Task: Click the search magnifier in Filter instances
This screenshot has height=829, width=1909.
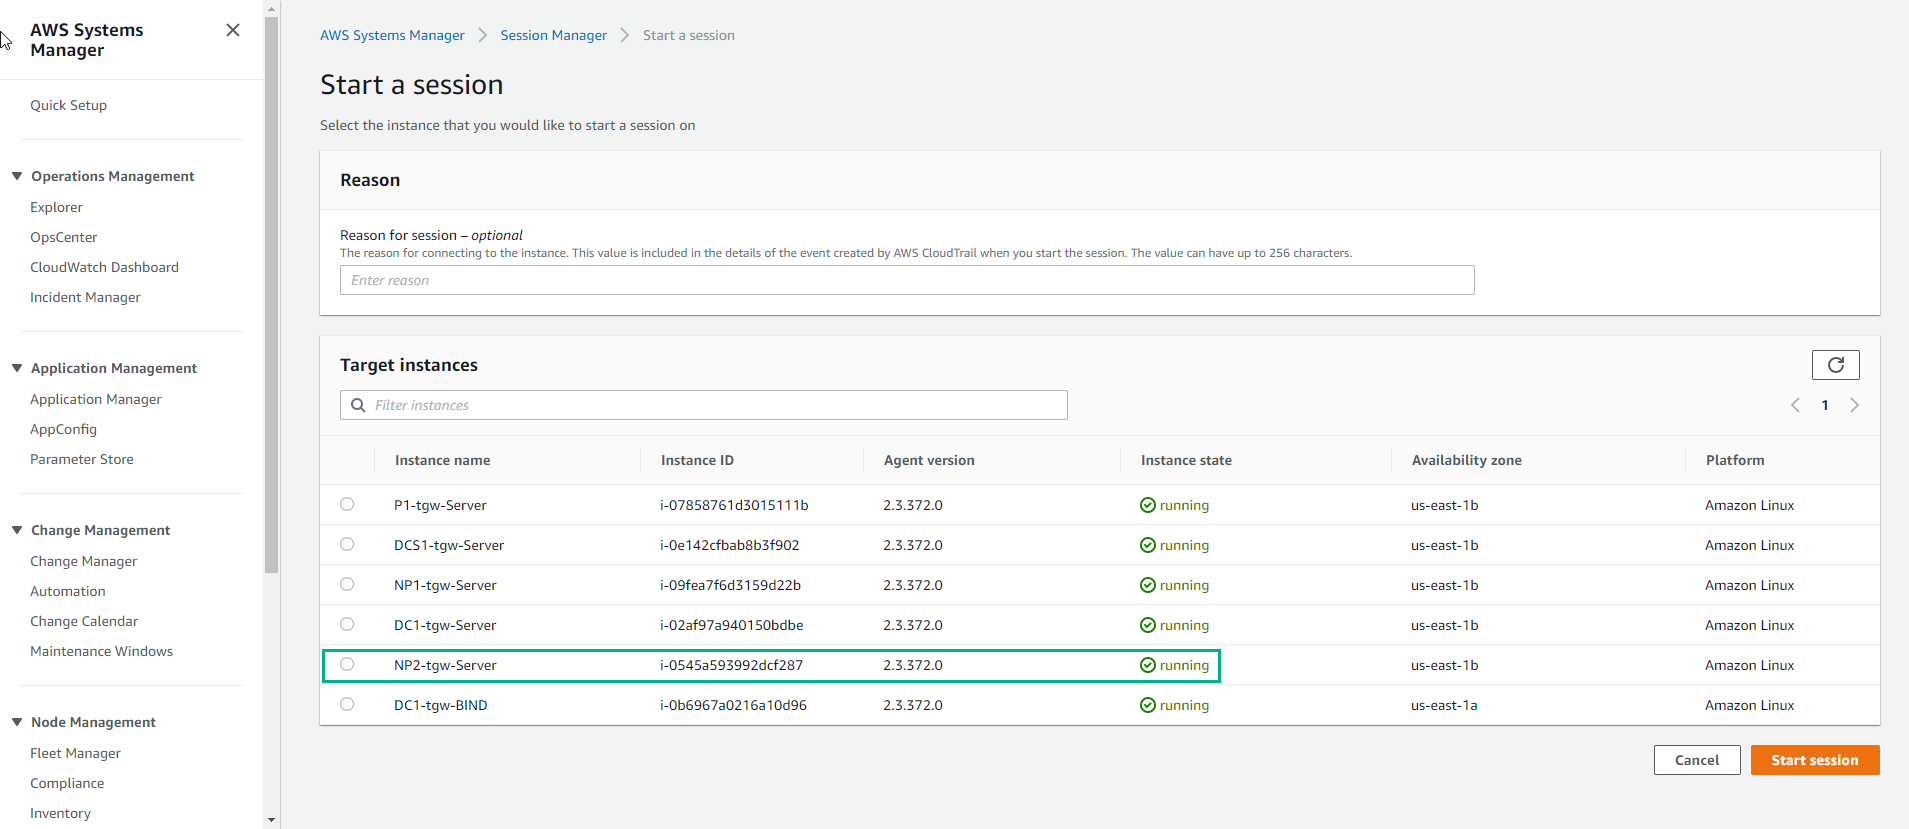Action: coord(358,405)
